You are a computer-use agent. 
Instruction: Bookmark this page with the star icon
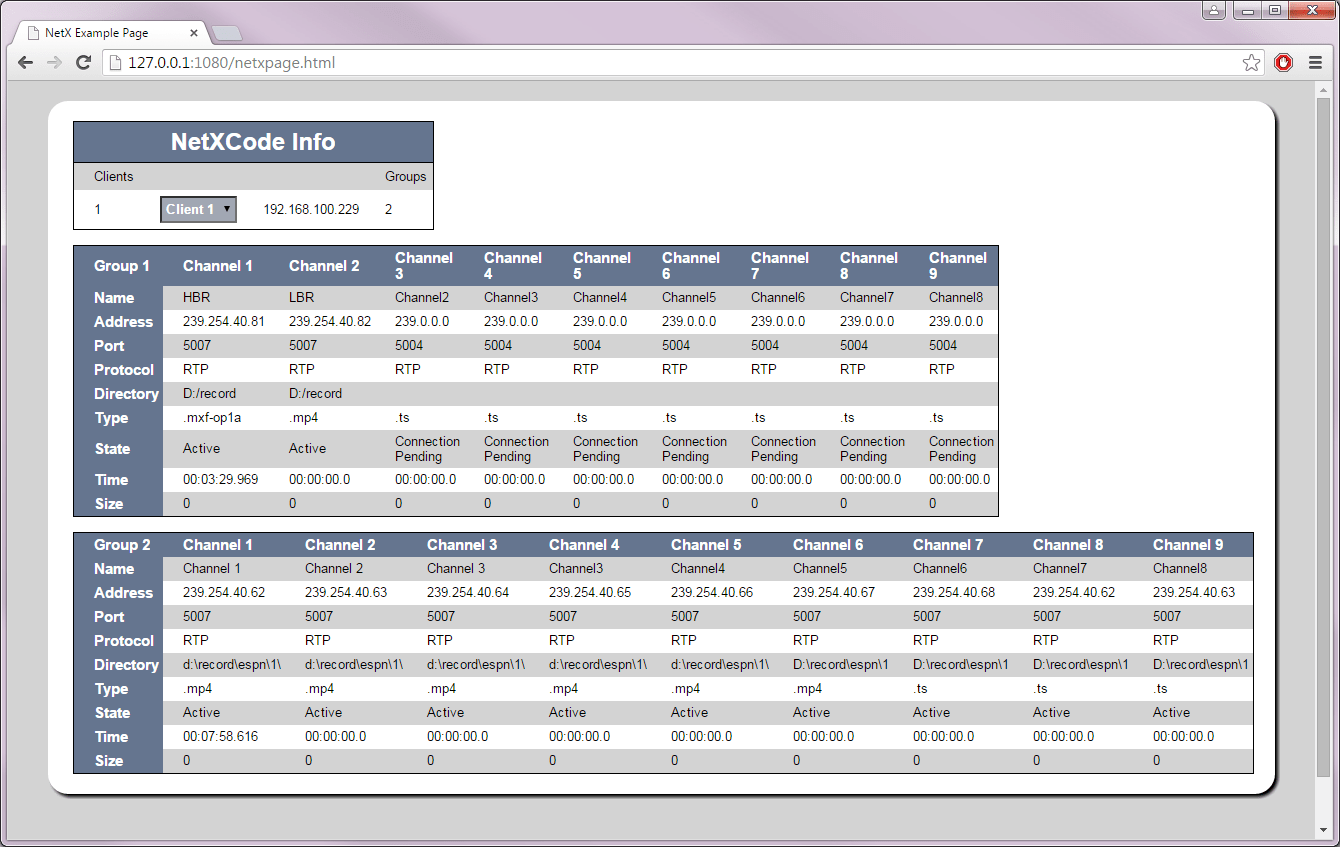(1251, 63)
